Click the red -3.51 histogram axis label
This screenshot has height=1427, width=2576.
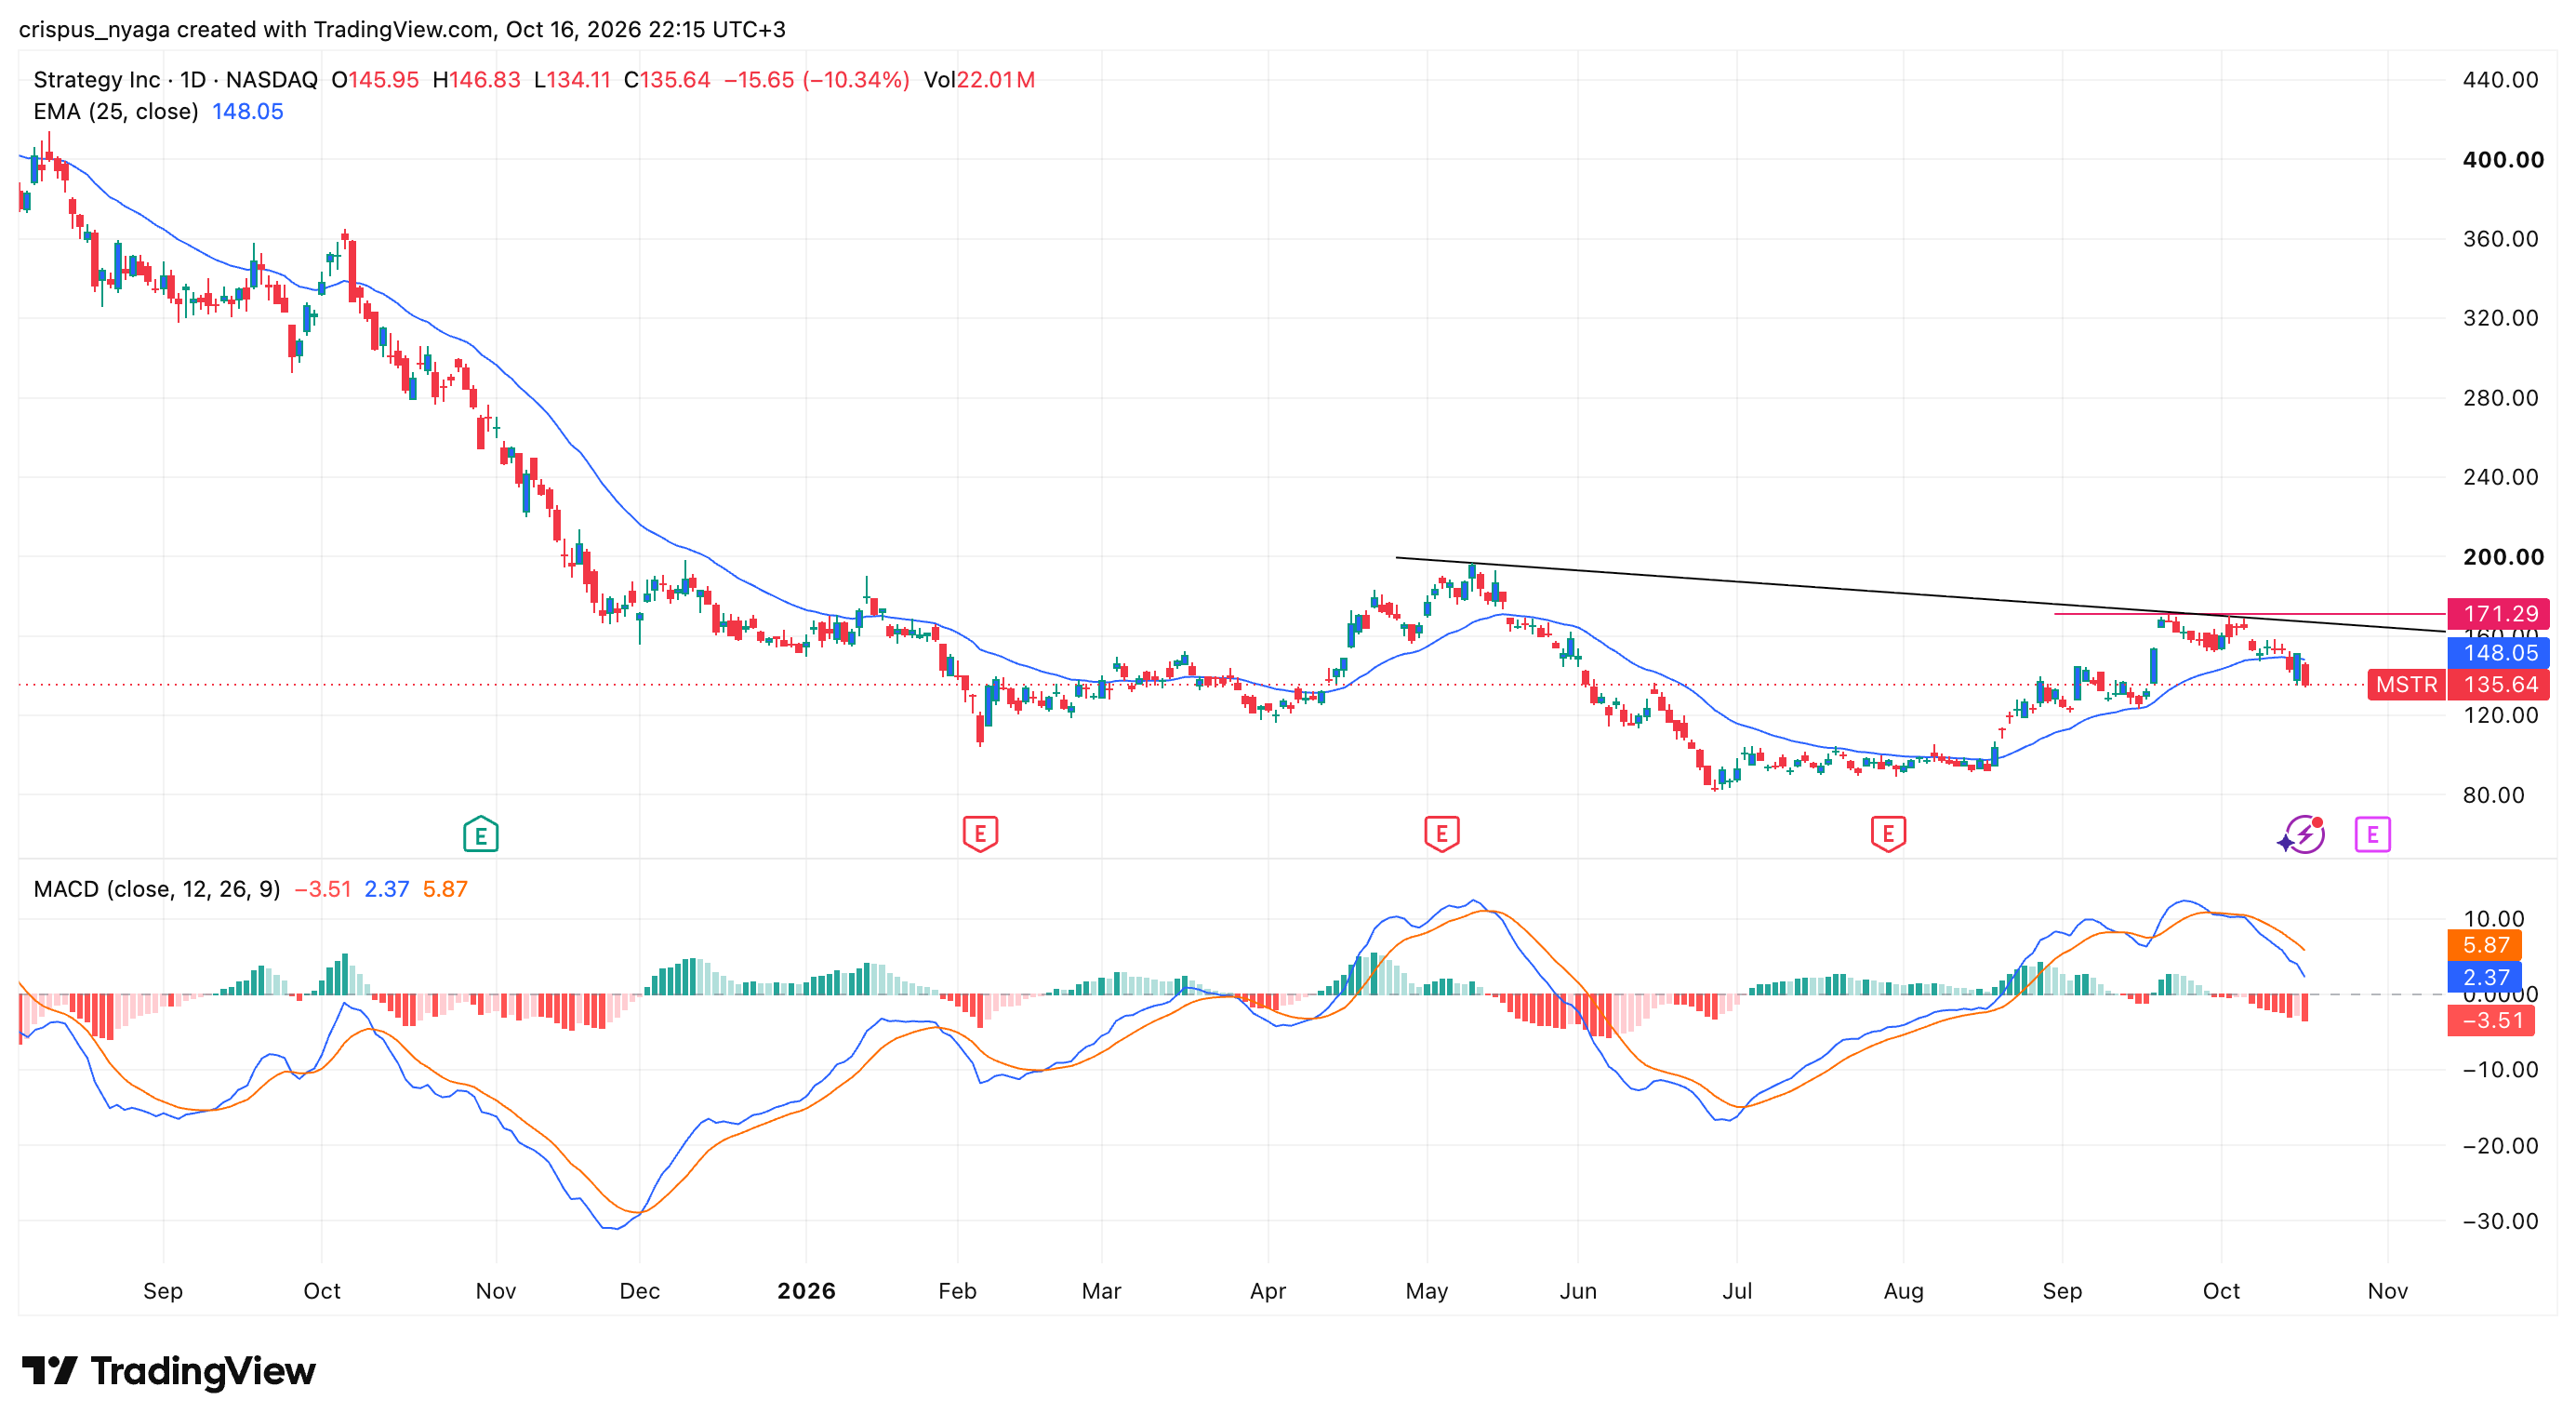point(2491,1020)
